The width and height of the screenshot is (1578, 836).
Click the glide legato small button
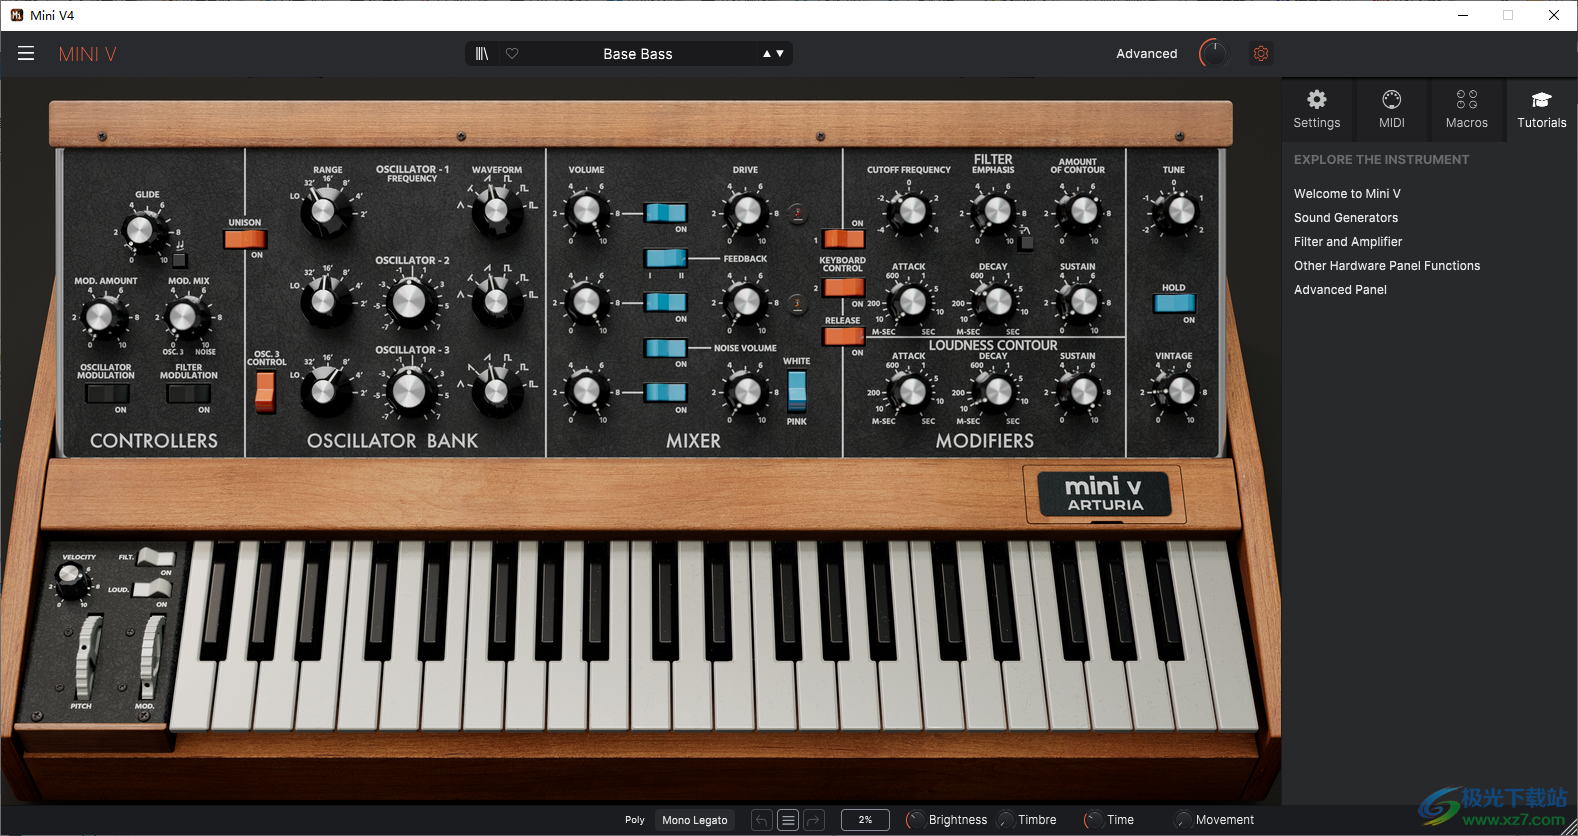tap(180, 260)
